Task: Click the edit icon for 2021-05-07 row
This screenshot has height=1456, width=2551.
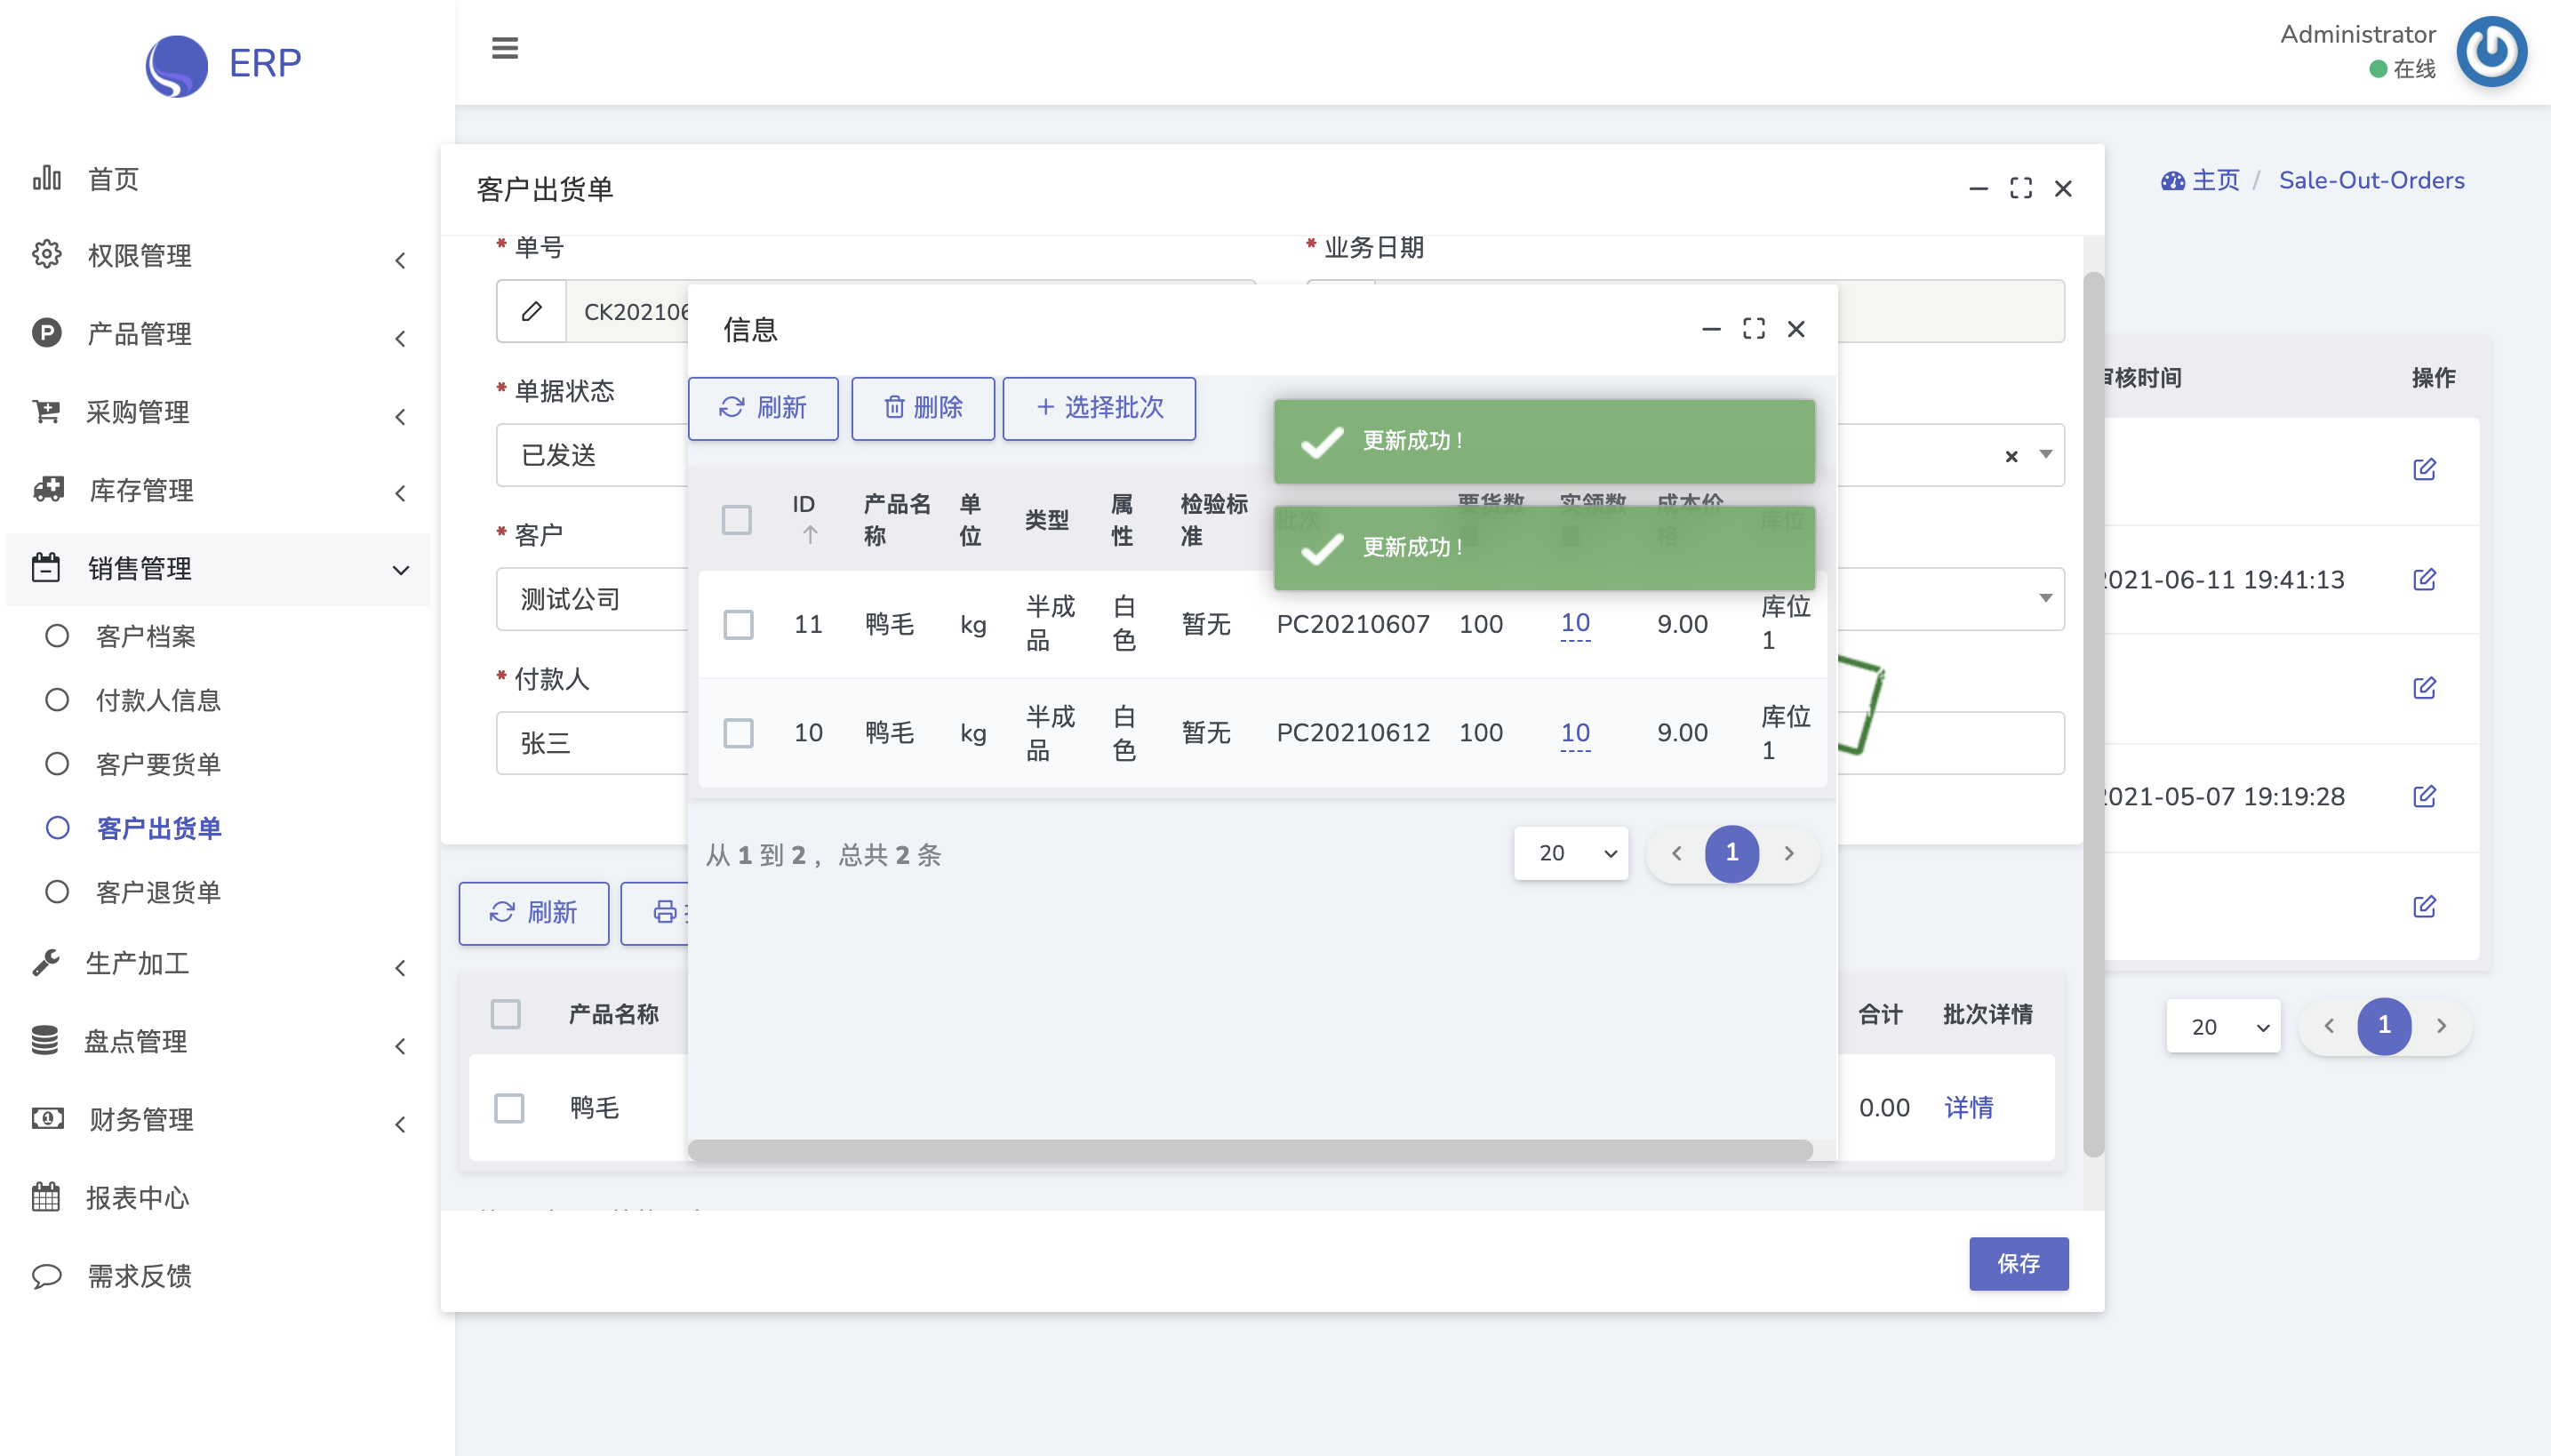Action: click(2423, 796)
